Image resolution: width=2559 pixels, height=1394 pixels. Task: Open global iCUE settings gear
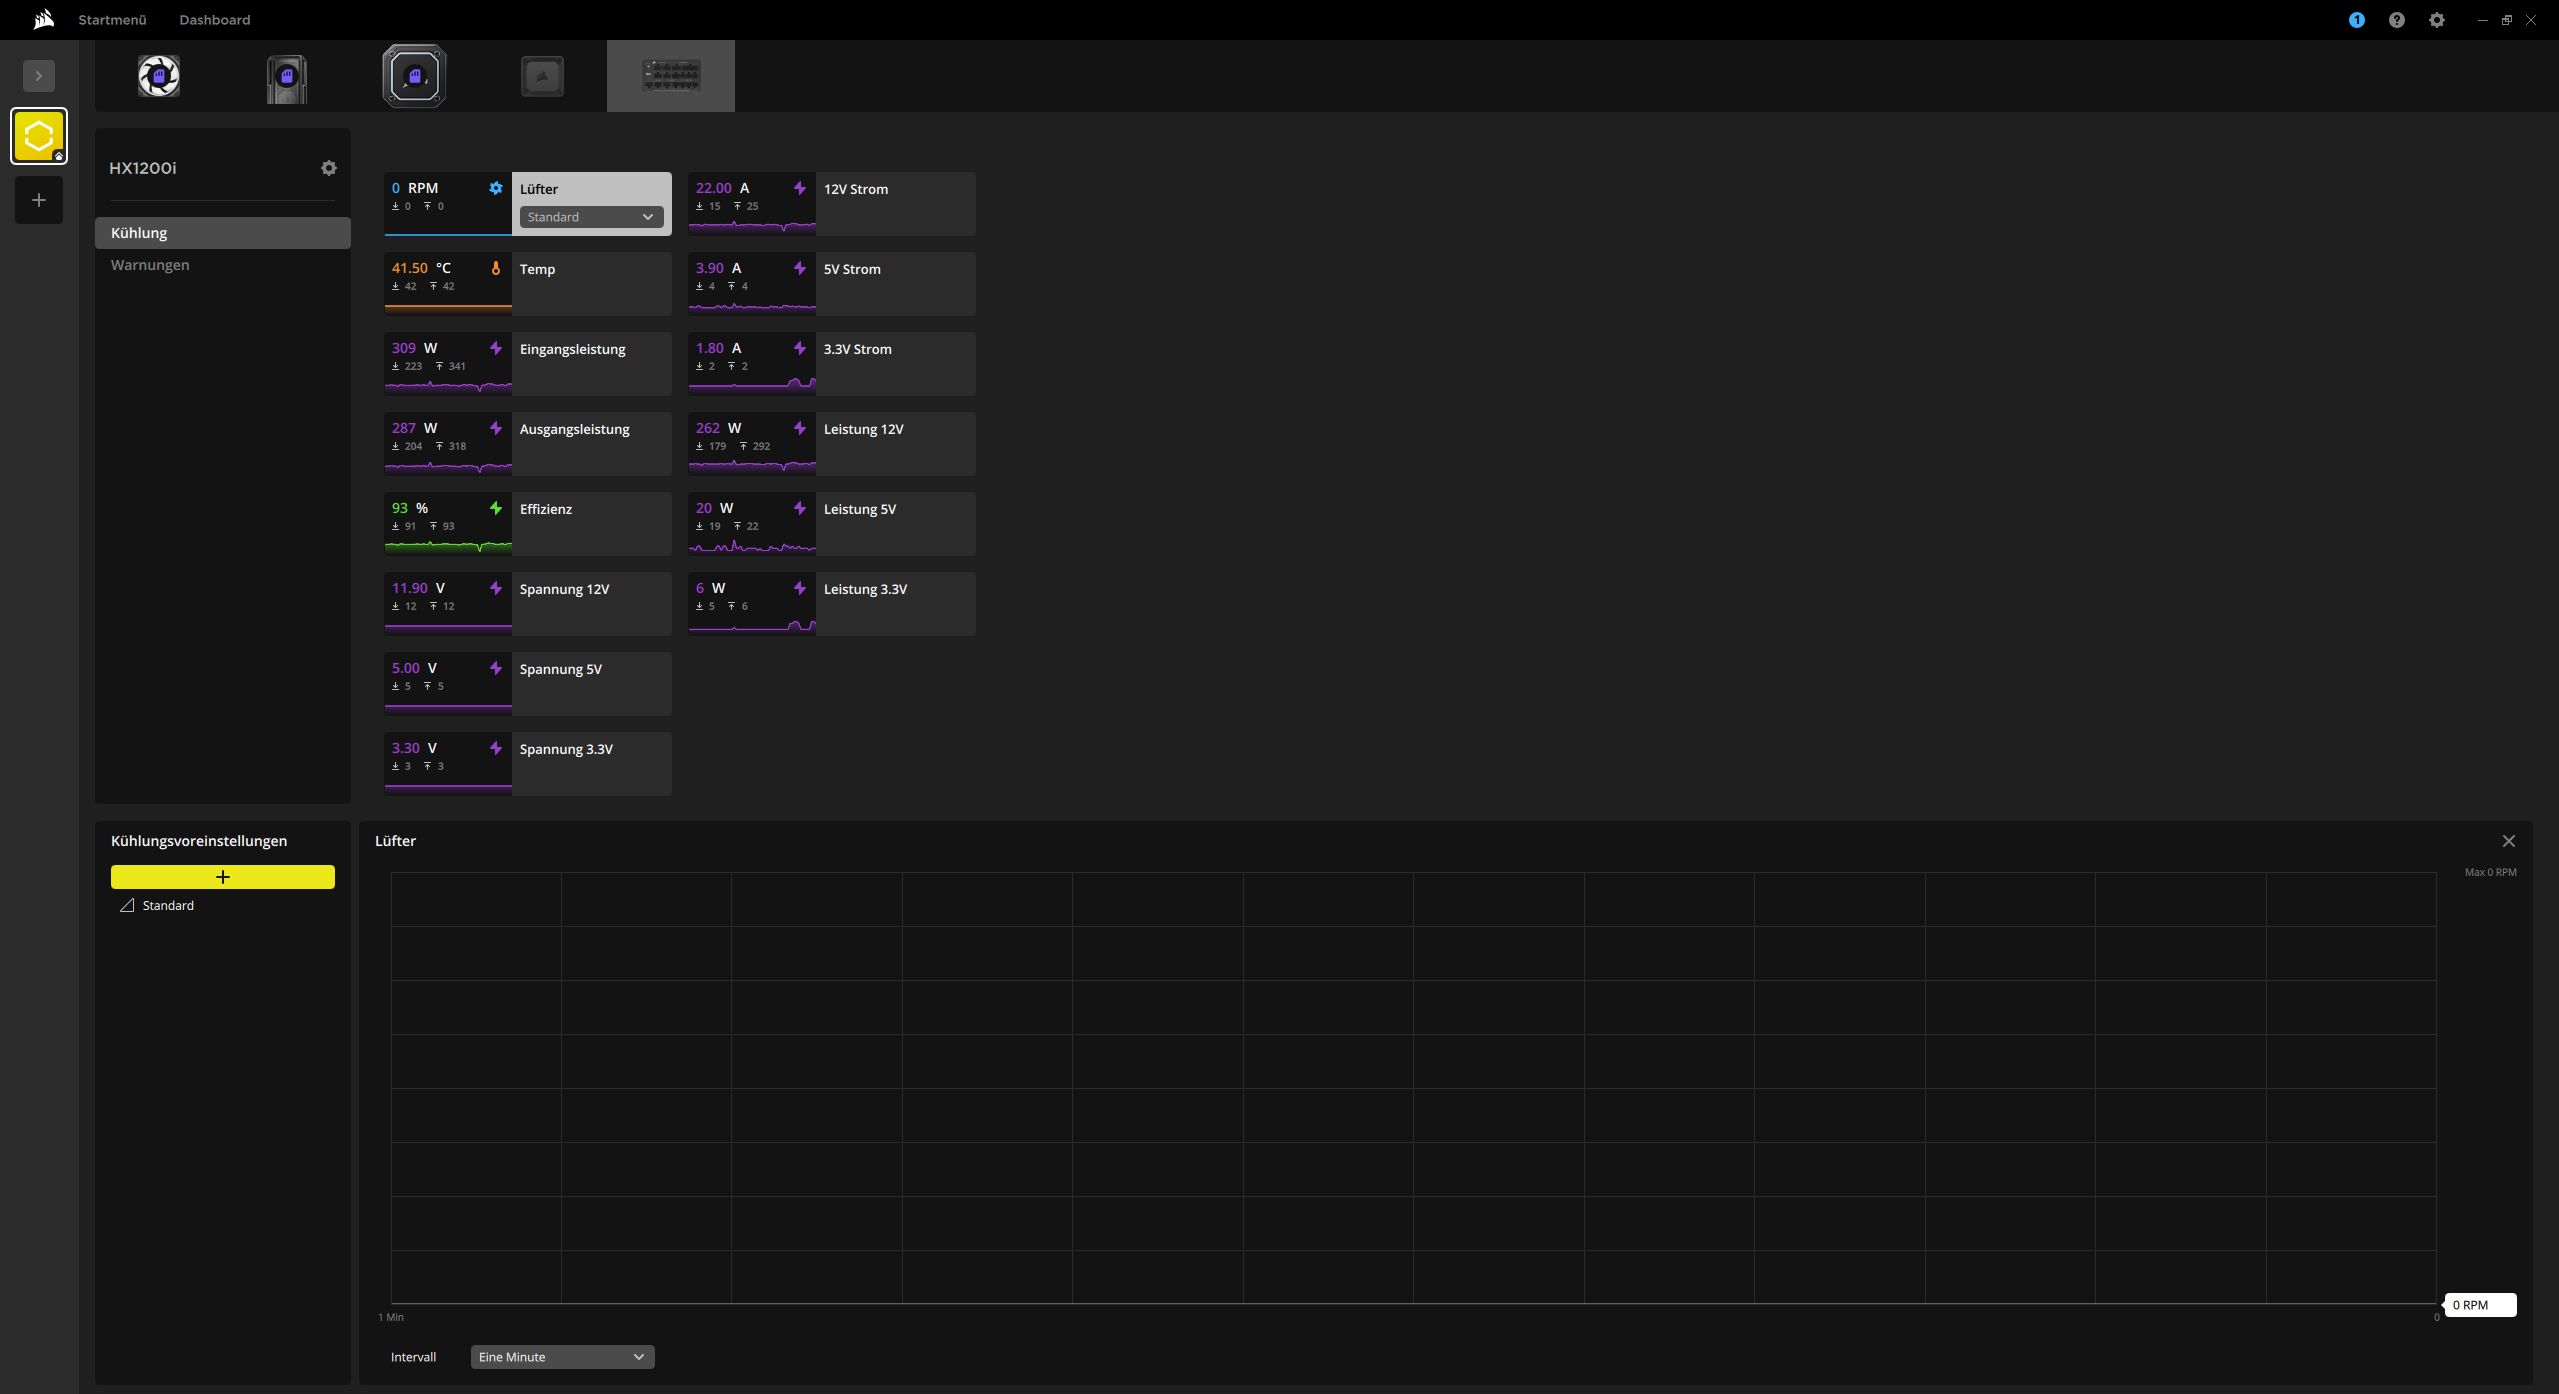[2436, 20]
